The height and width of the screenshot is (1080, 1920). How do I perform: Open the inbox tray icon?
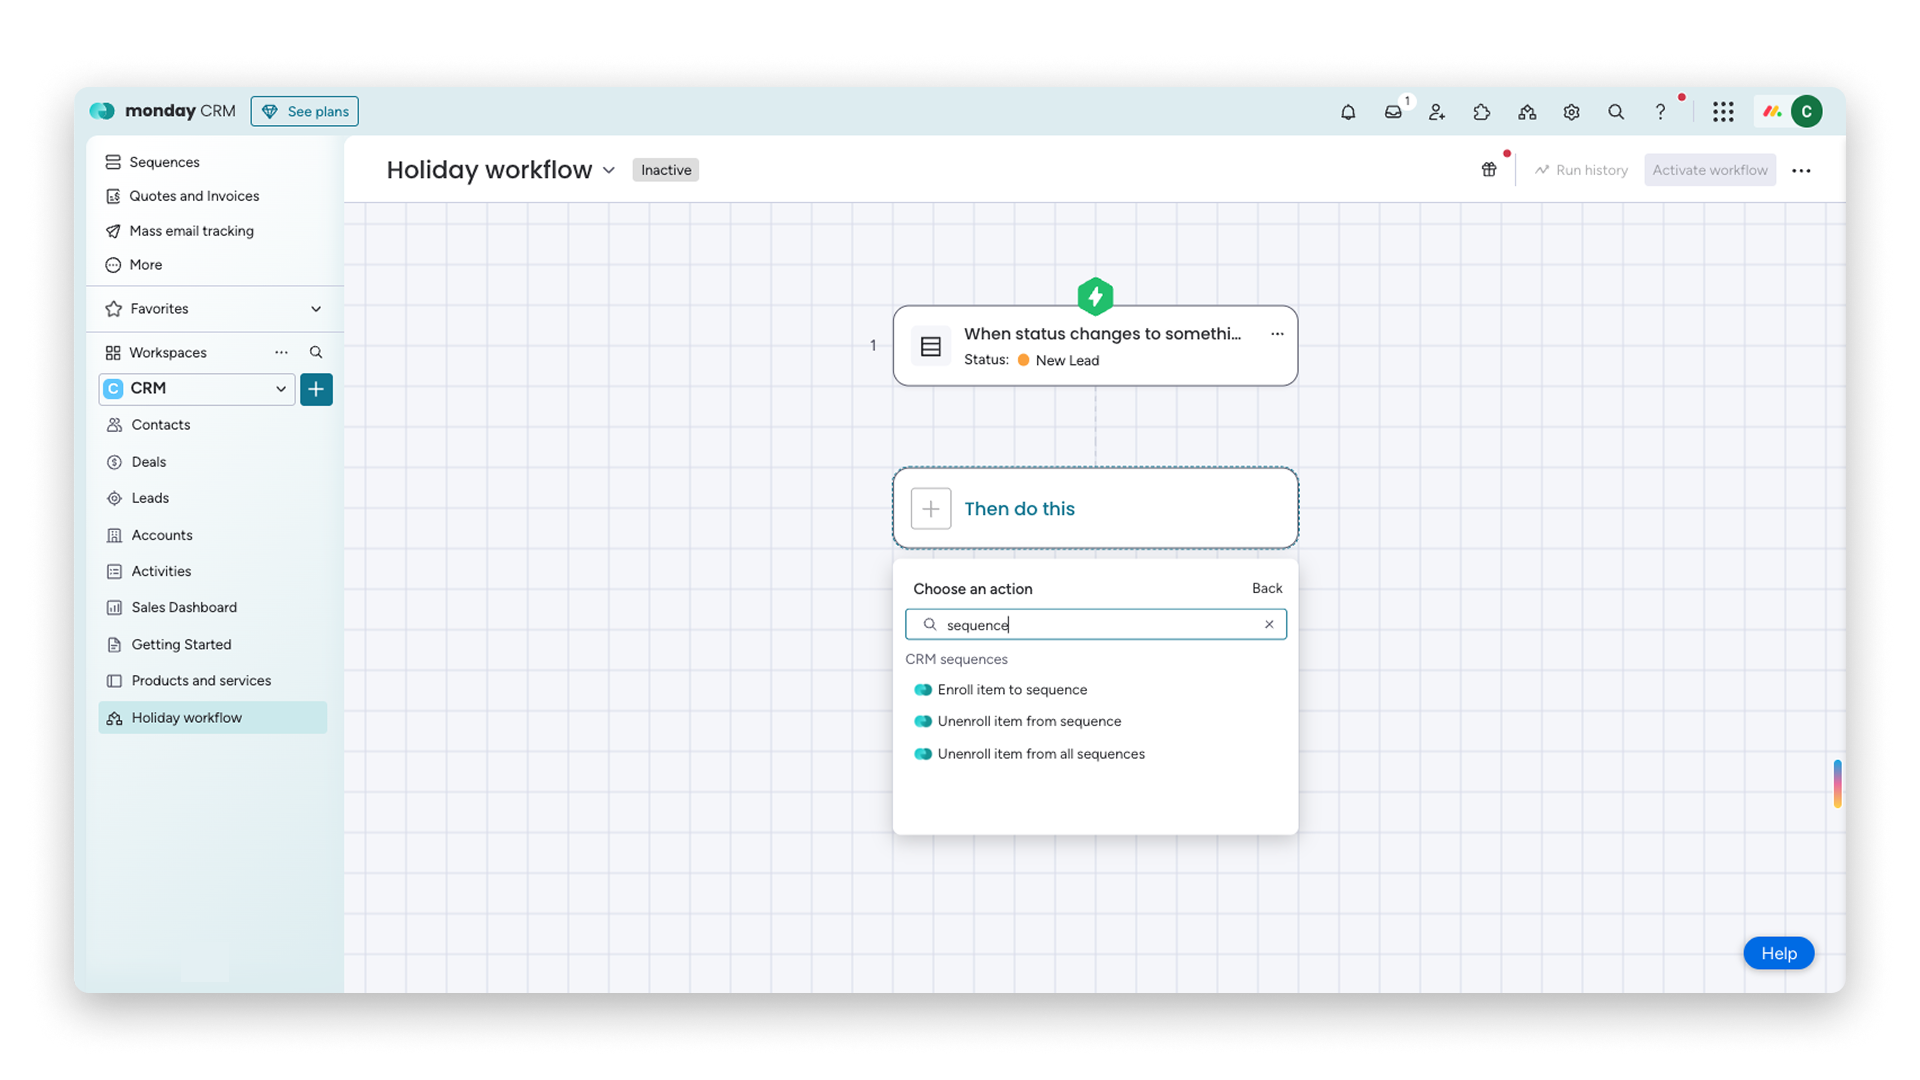coord(1393,112)
